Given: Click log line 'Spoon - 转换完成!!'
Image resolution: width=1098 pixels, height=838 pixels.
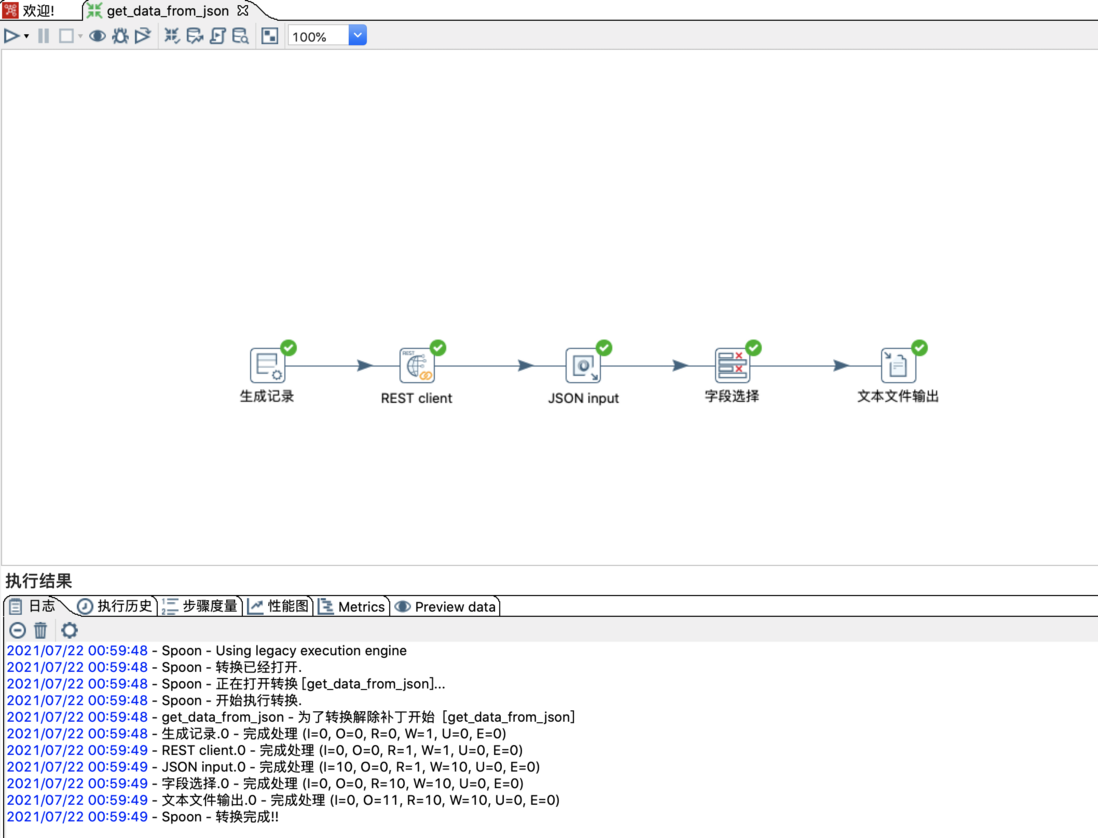Looking at the screenshot, I should tap(142, 817).
